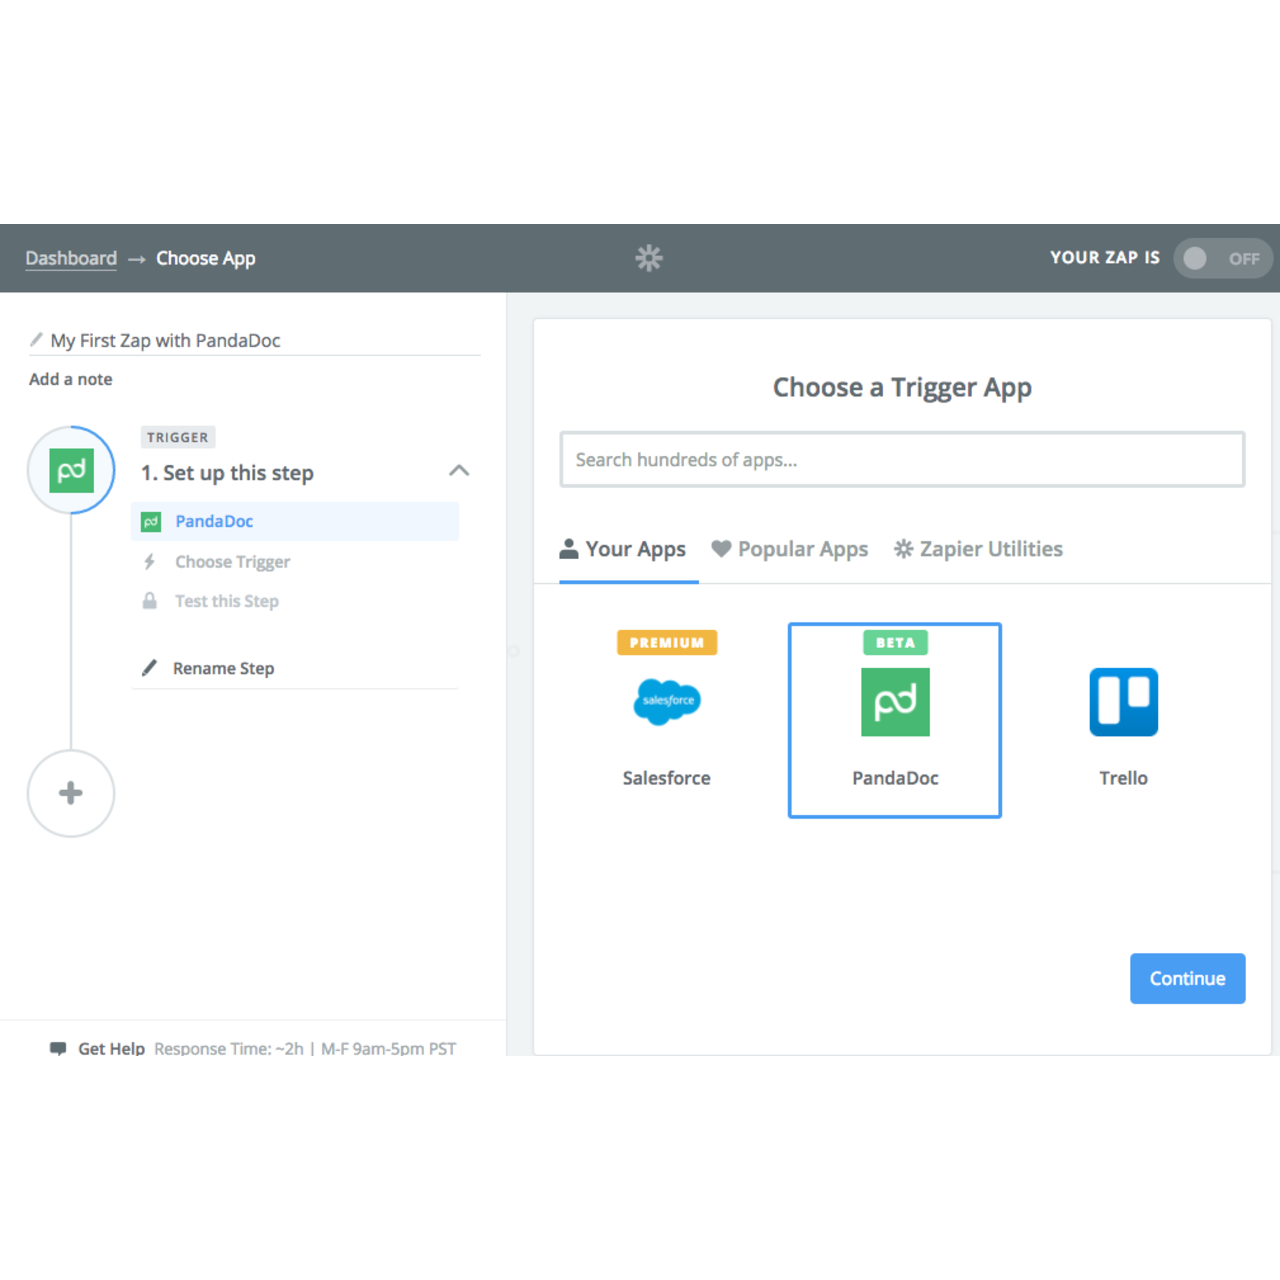The width and height of the screenshot is (1280, 1280).
Task: Select the PandaDoc app tile
Action: coord(895,719)
